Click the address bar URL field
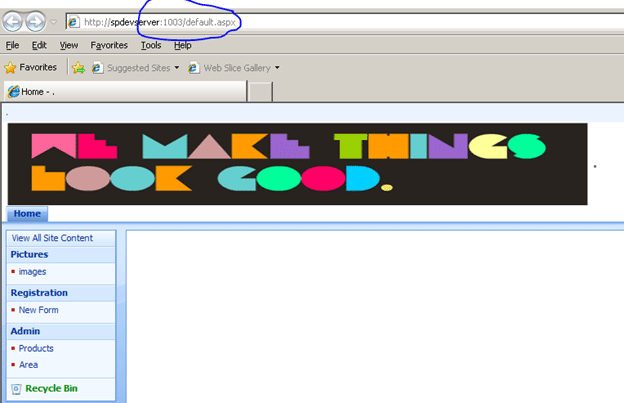 point(344,22)
